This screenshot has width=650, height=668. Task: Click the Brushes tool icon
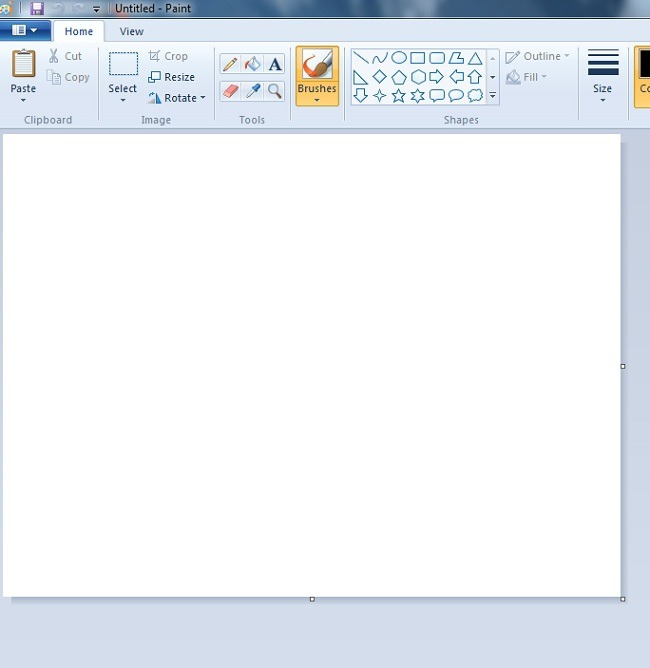[x=317, y=65]
